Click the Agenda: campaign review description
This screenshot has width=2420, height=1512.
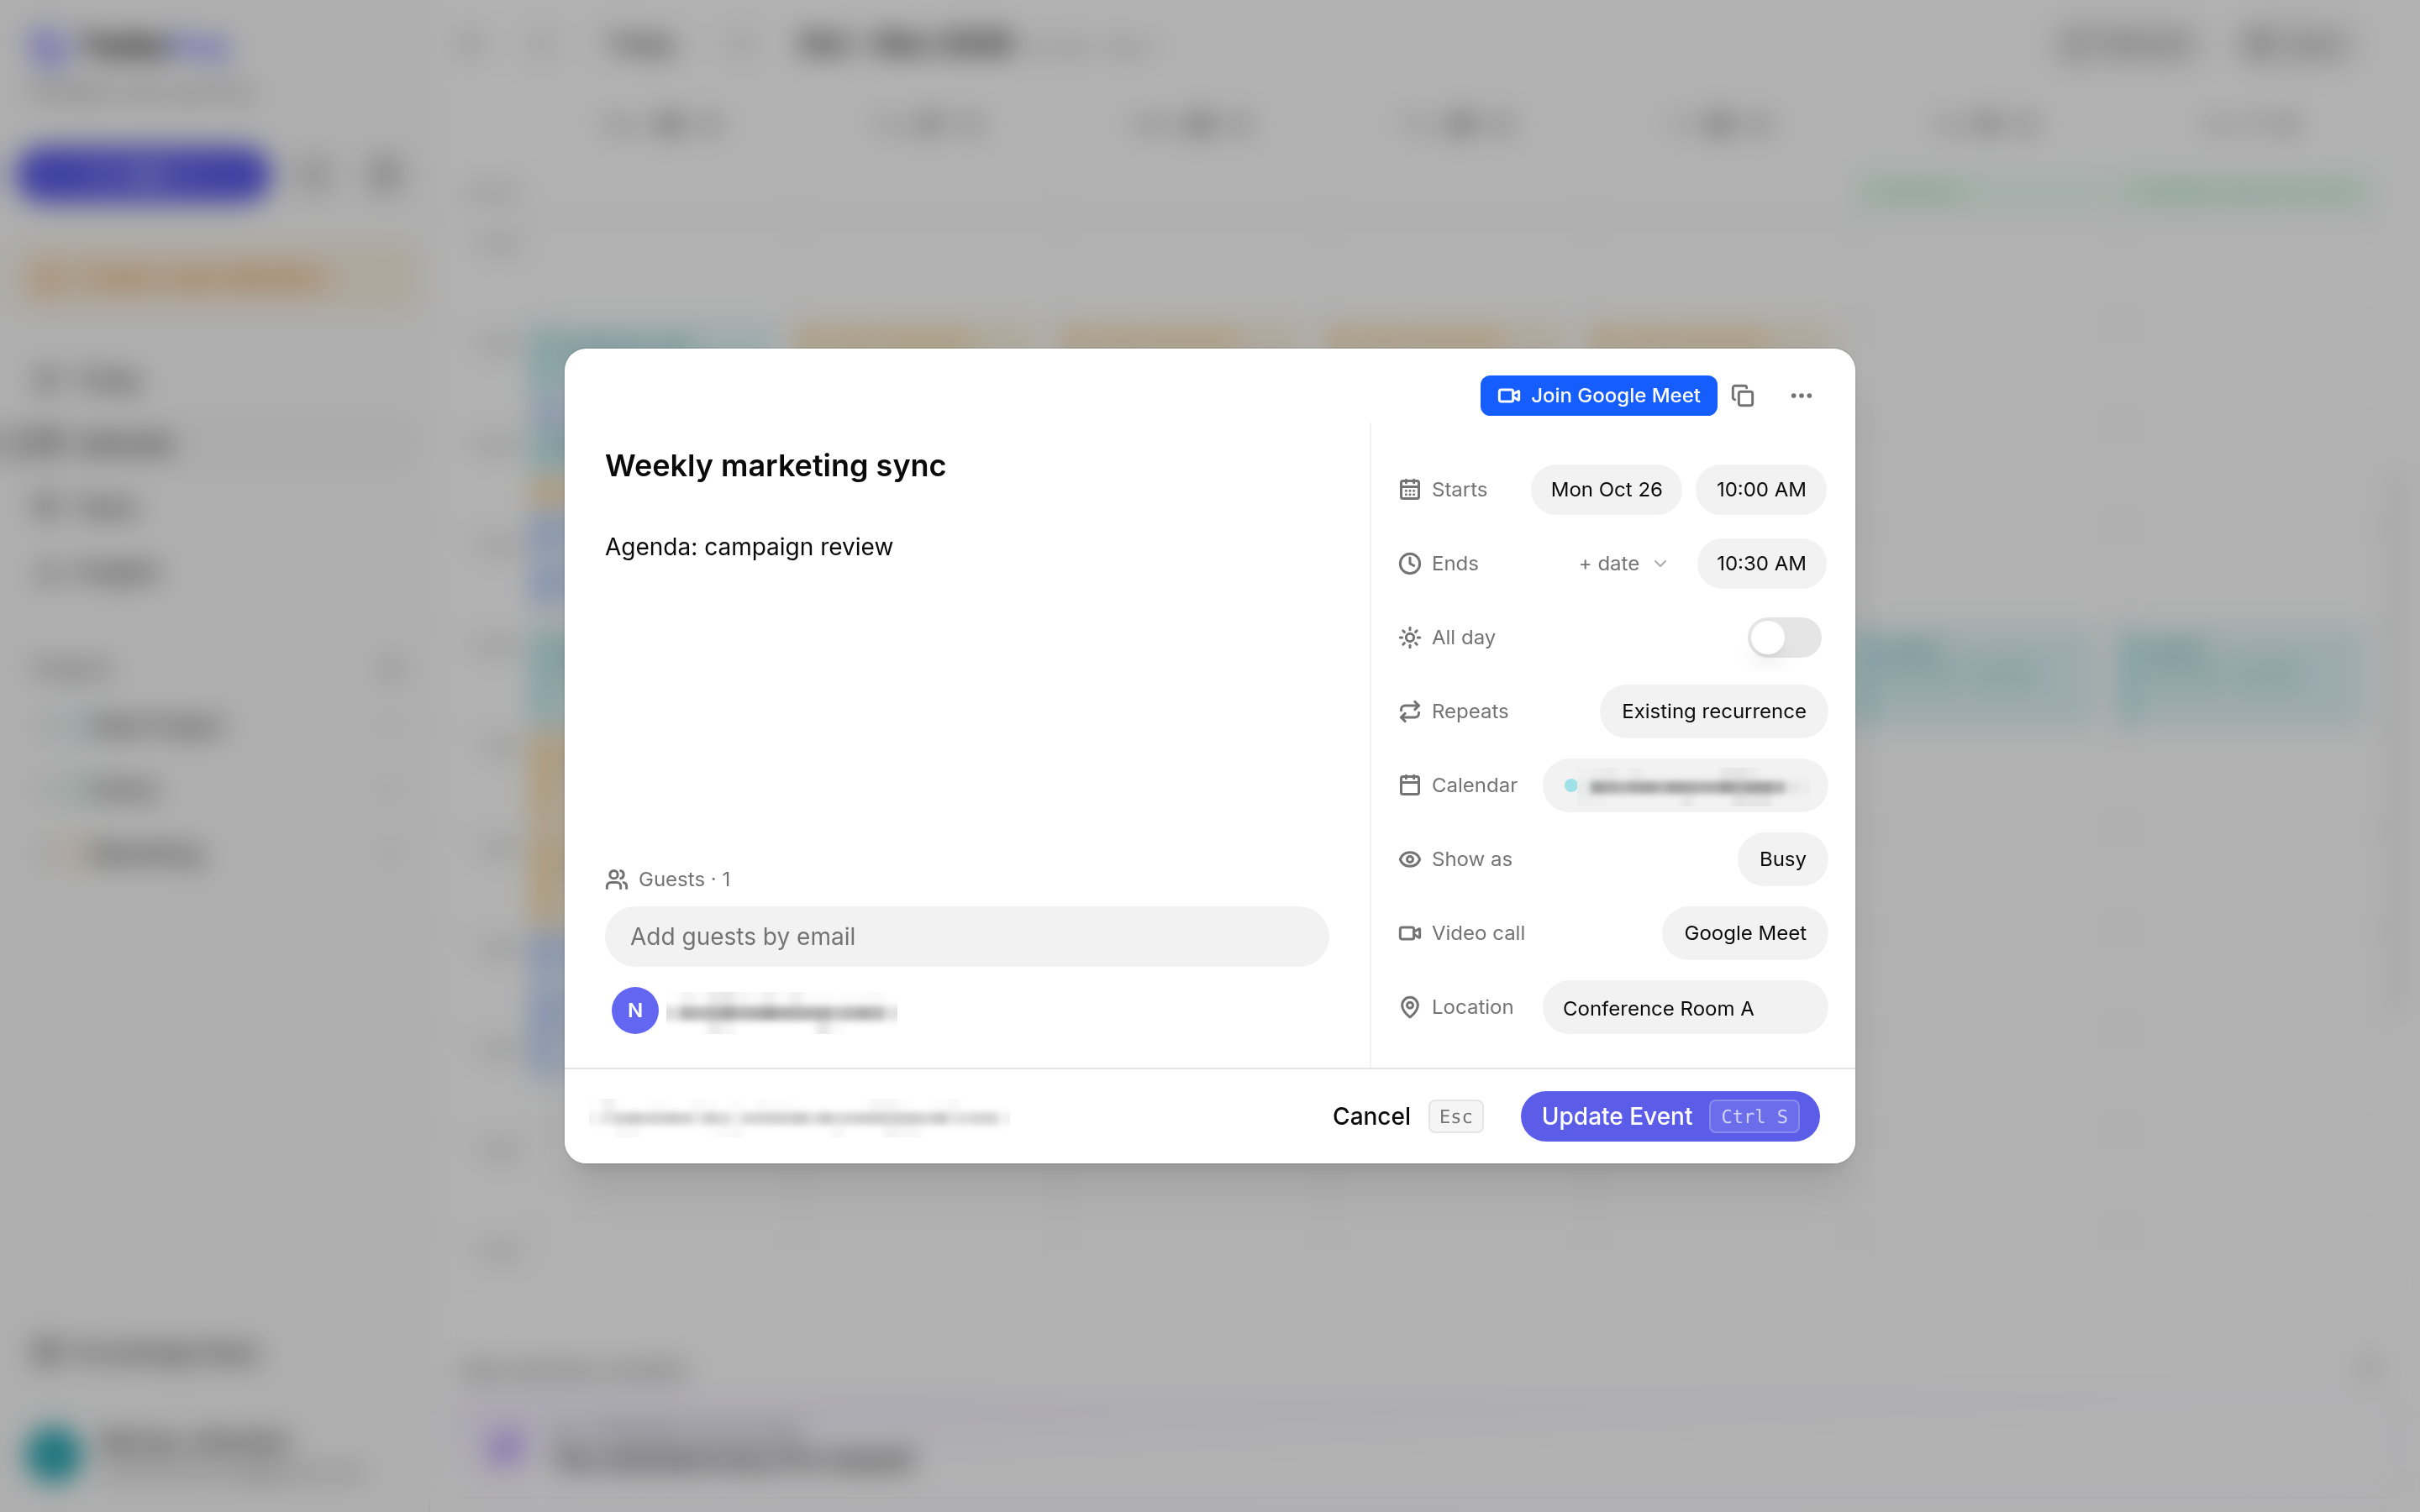tap(748, 548)
